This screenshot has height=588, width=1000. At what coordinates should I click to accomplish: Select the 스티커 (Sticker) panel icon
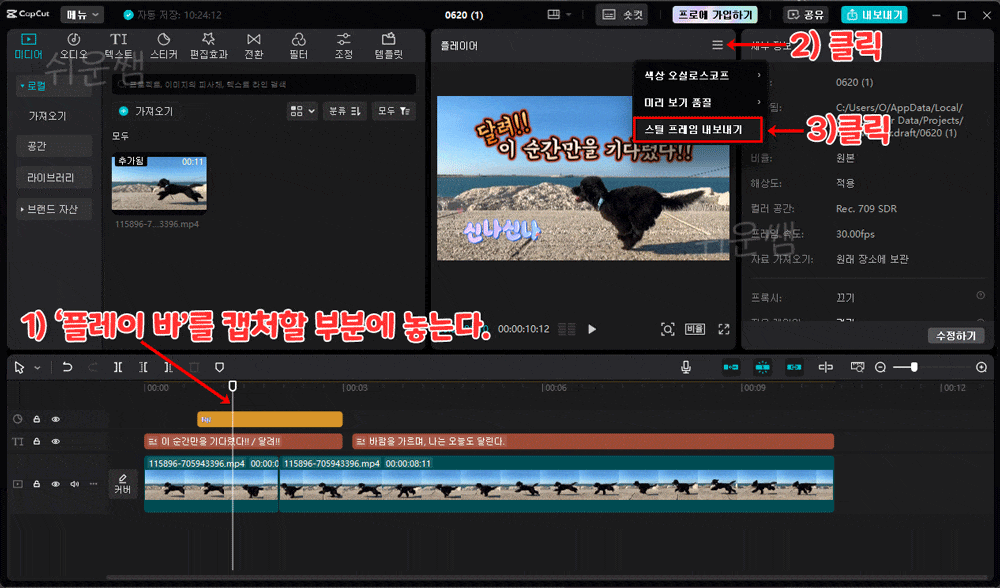163,44
